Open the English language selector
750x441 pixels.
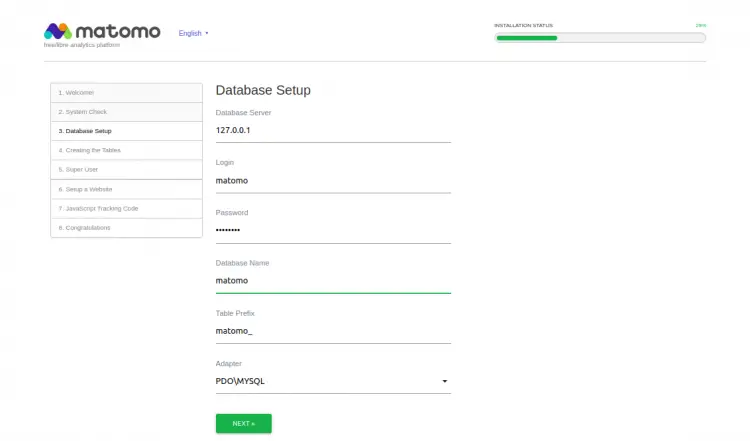[x=193, y=33]
